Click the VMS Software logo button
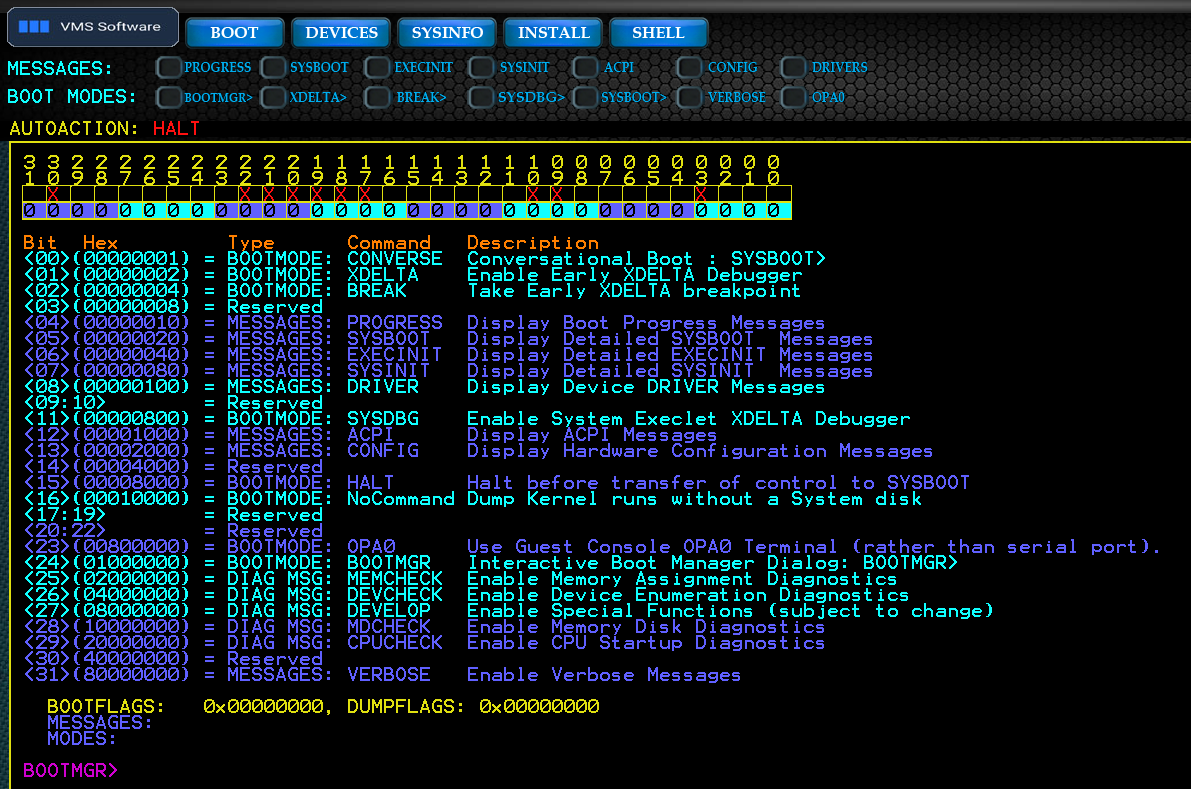 (x=93, y=27)
